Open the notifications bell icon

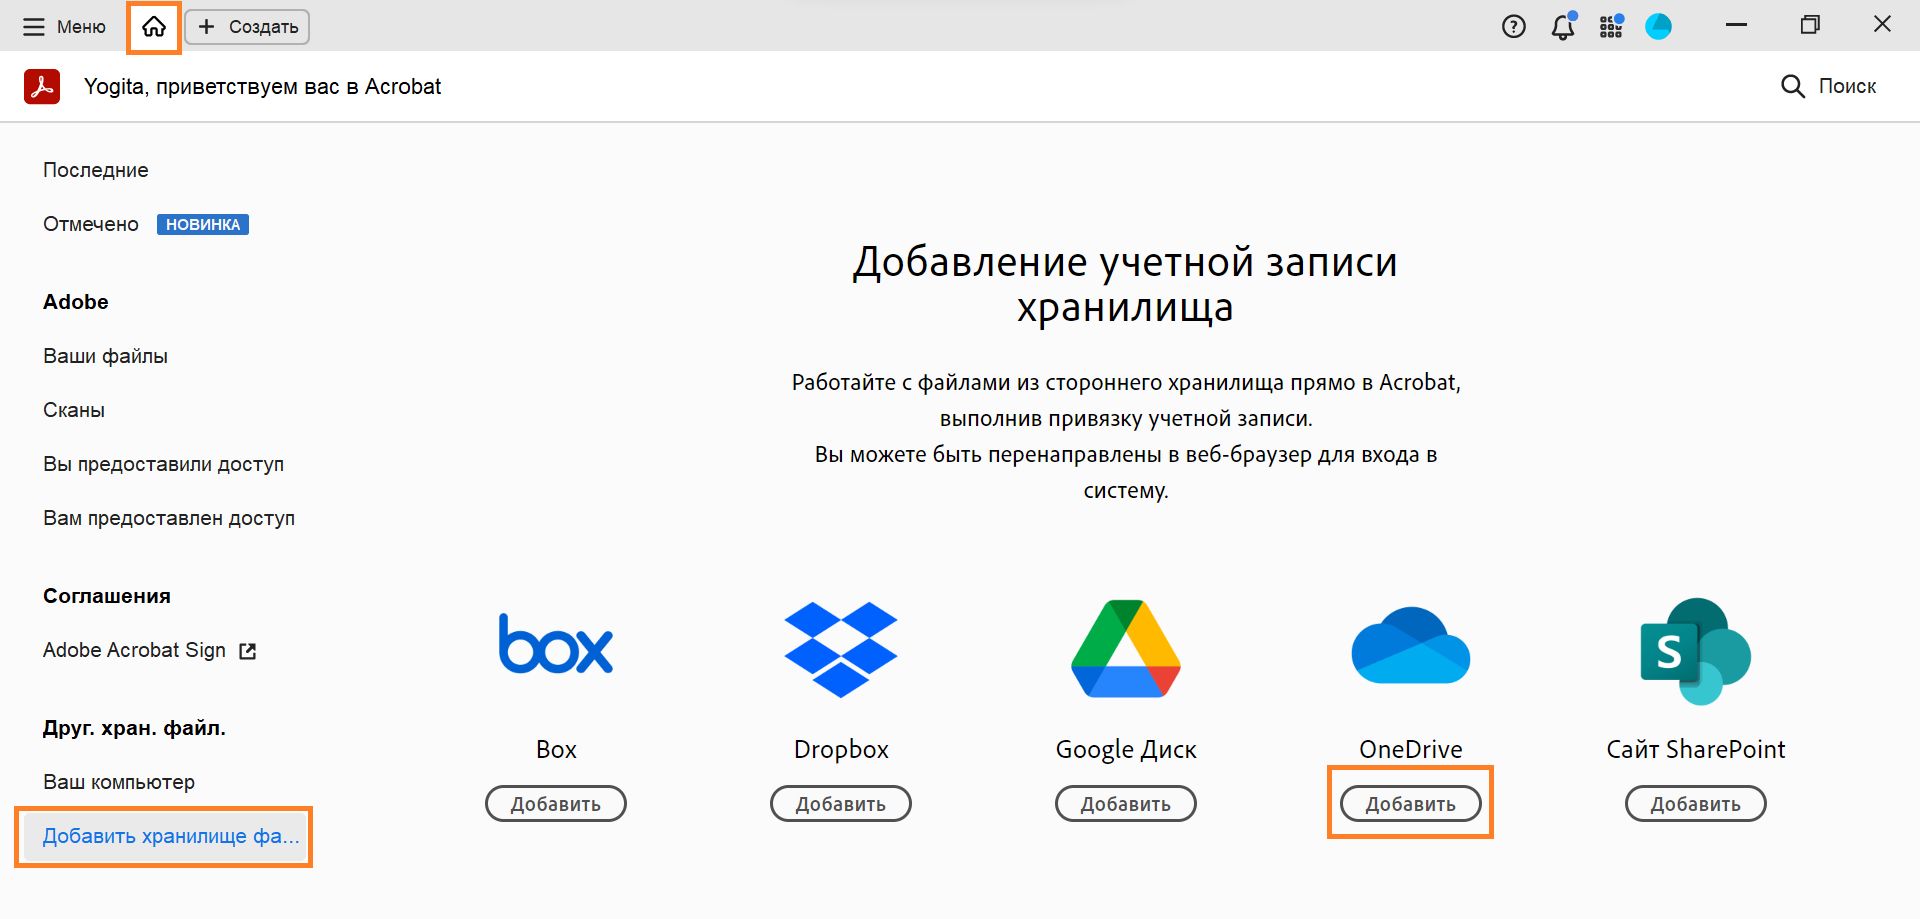tap(1563, 27)
